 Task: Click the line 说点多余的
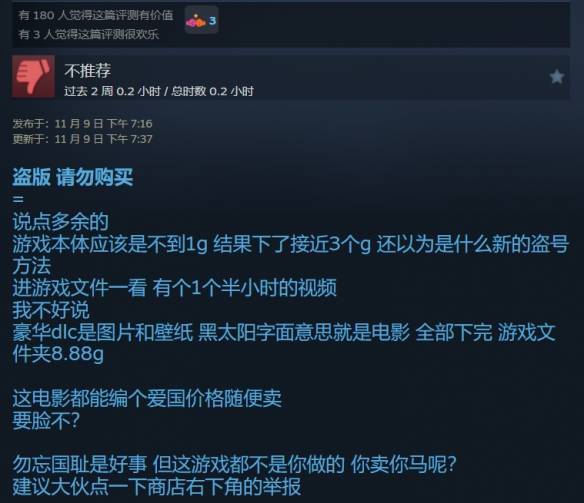(60, 222)
